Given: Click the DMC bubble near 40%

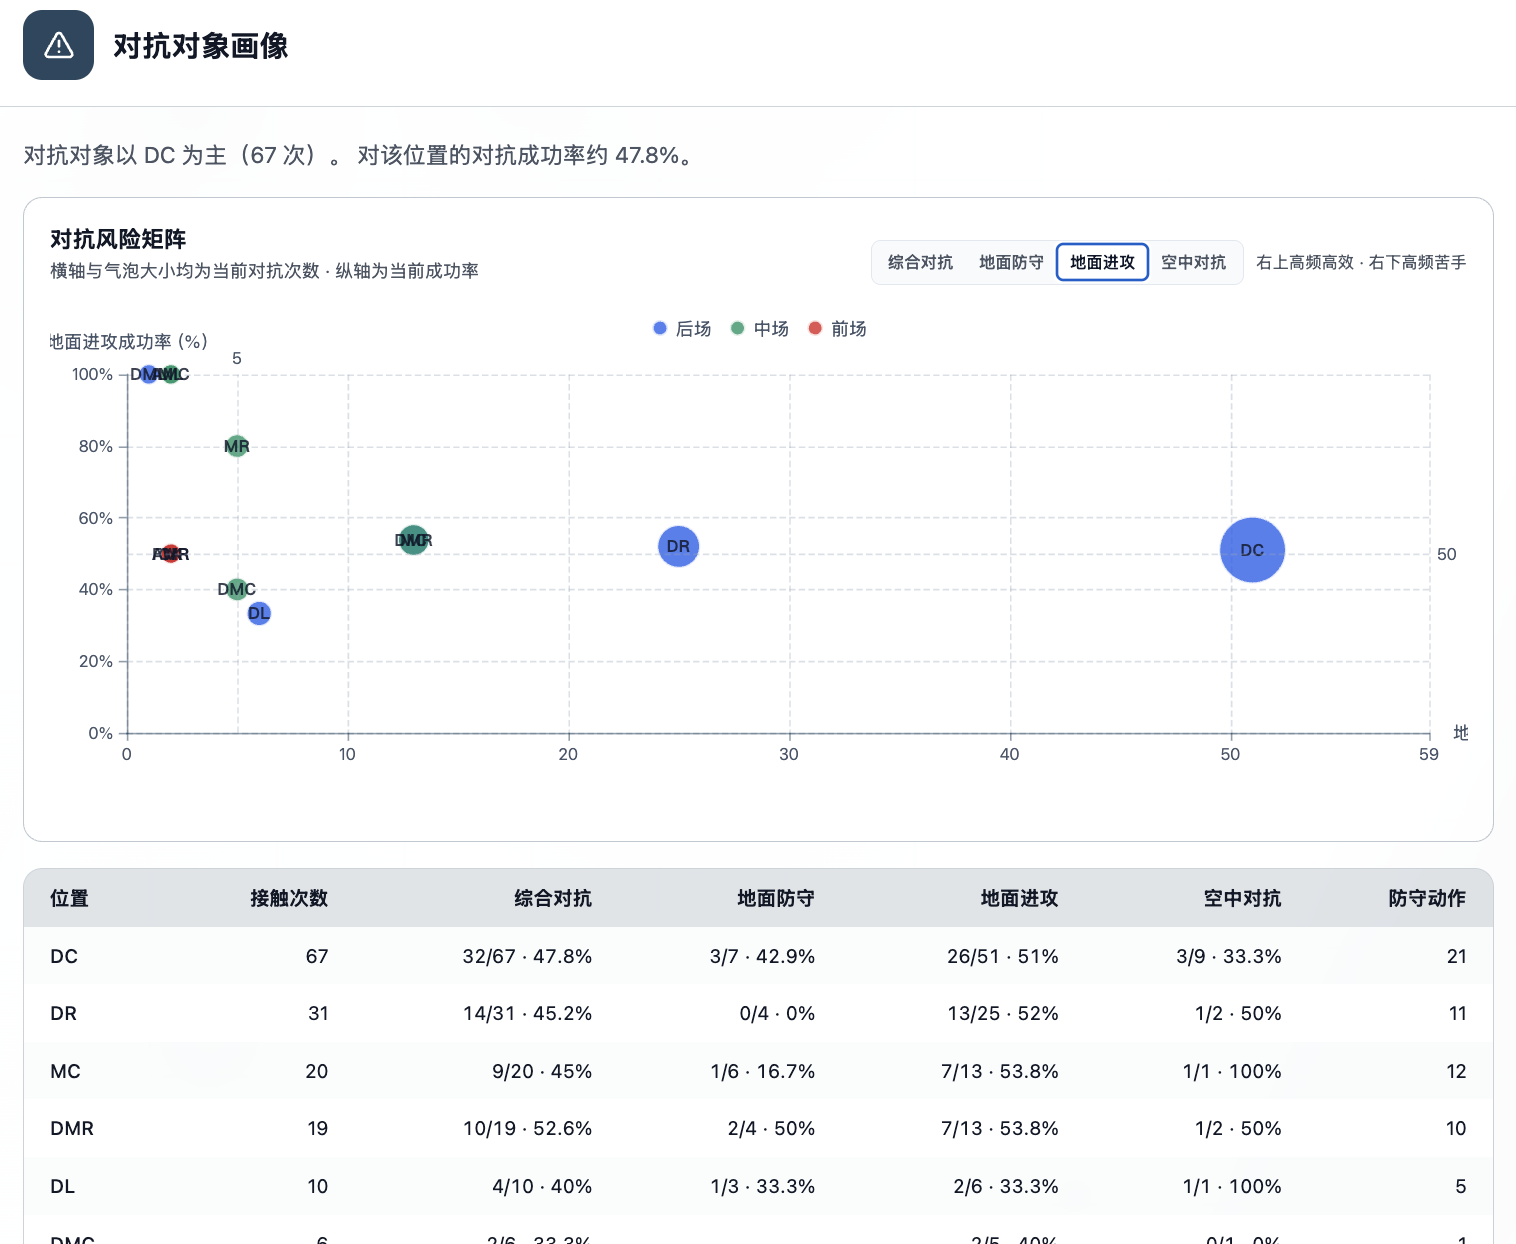Looking at the screenshot, I should (237, 589).
